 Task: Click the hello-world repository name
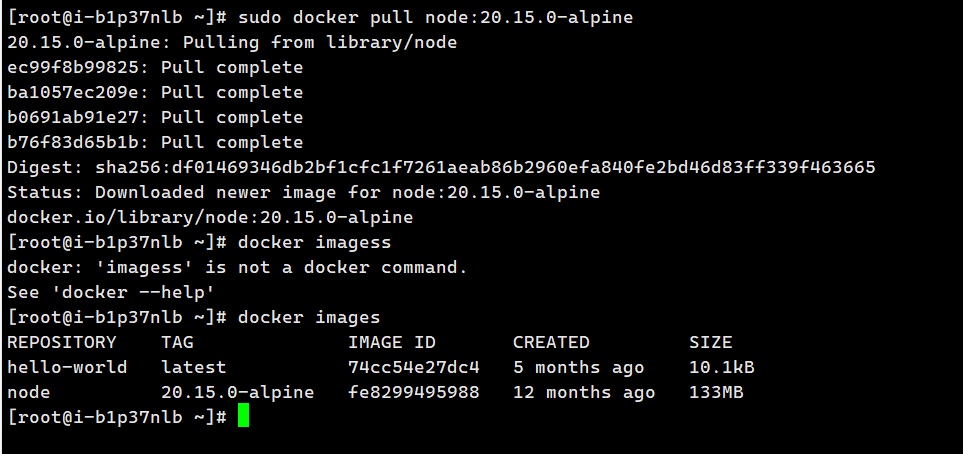(67, 367)
